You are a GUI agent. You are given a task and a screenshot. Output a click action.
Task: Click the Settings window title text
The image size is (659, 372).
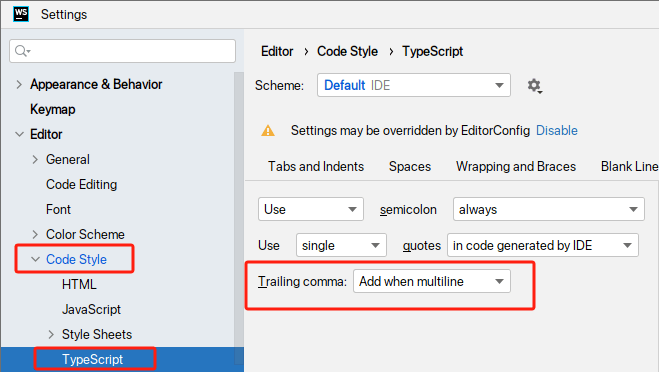click(x=64, y=15)
